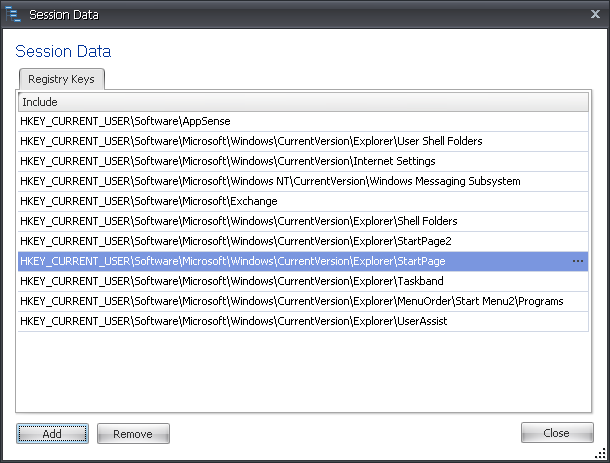Open ellipsis button on StartPage row
The width and height of the screenshot is (610, 463).
(x=578, y=261)
